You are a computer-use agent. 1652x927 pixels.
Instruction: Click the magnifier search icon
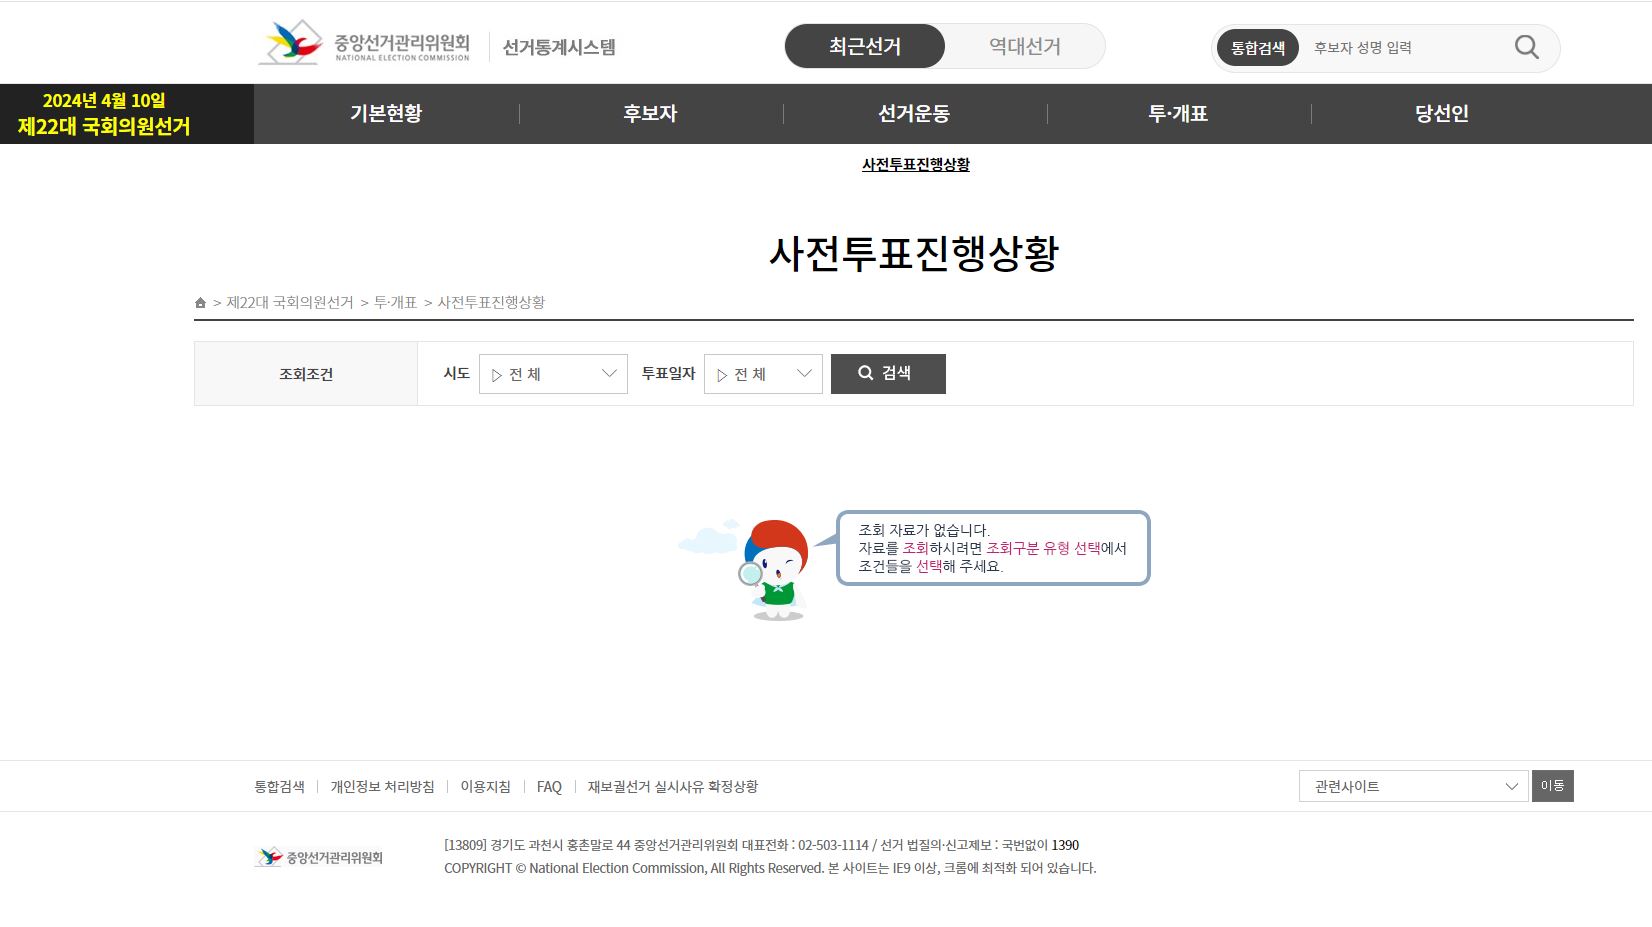tap(1524, 47)
